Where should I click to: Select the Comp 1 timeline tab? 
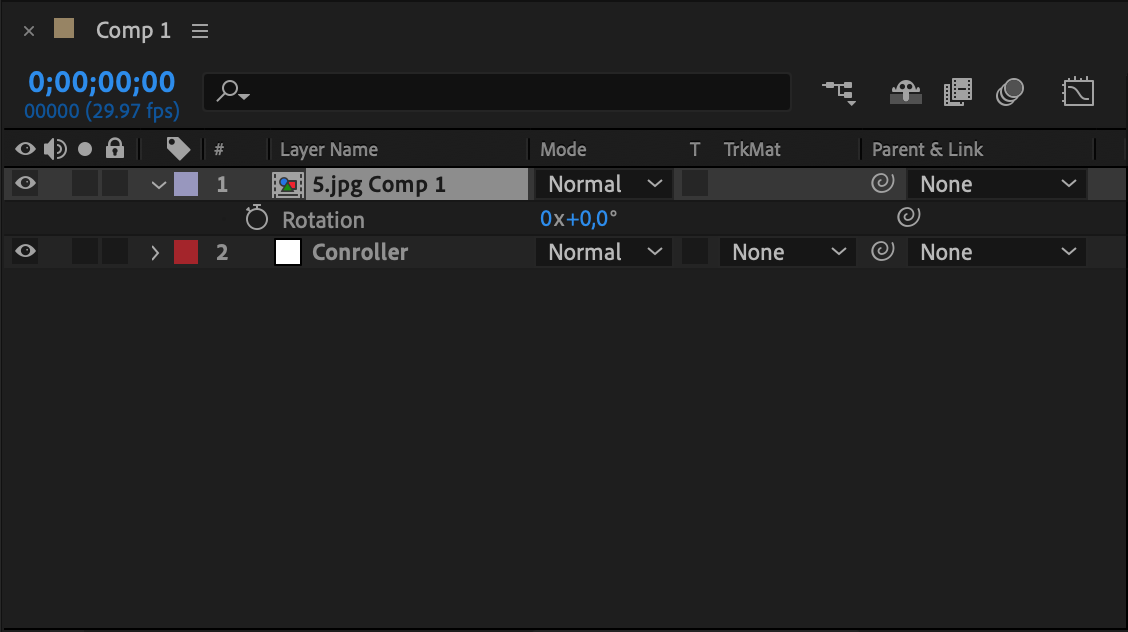[x=133, y=31]
